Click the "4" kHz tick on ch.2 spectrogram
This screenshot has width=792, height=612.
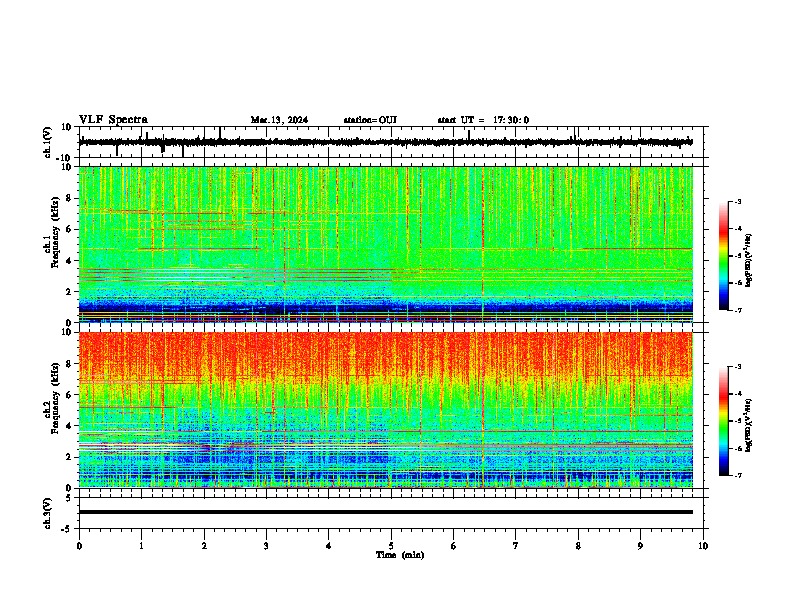pyautogui.click(x=69, y=426)
